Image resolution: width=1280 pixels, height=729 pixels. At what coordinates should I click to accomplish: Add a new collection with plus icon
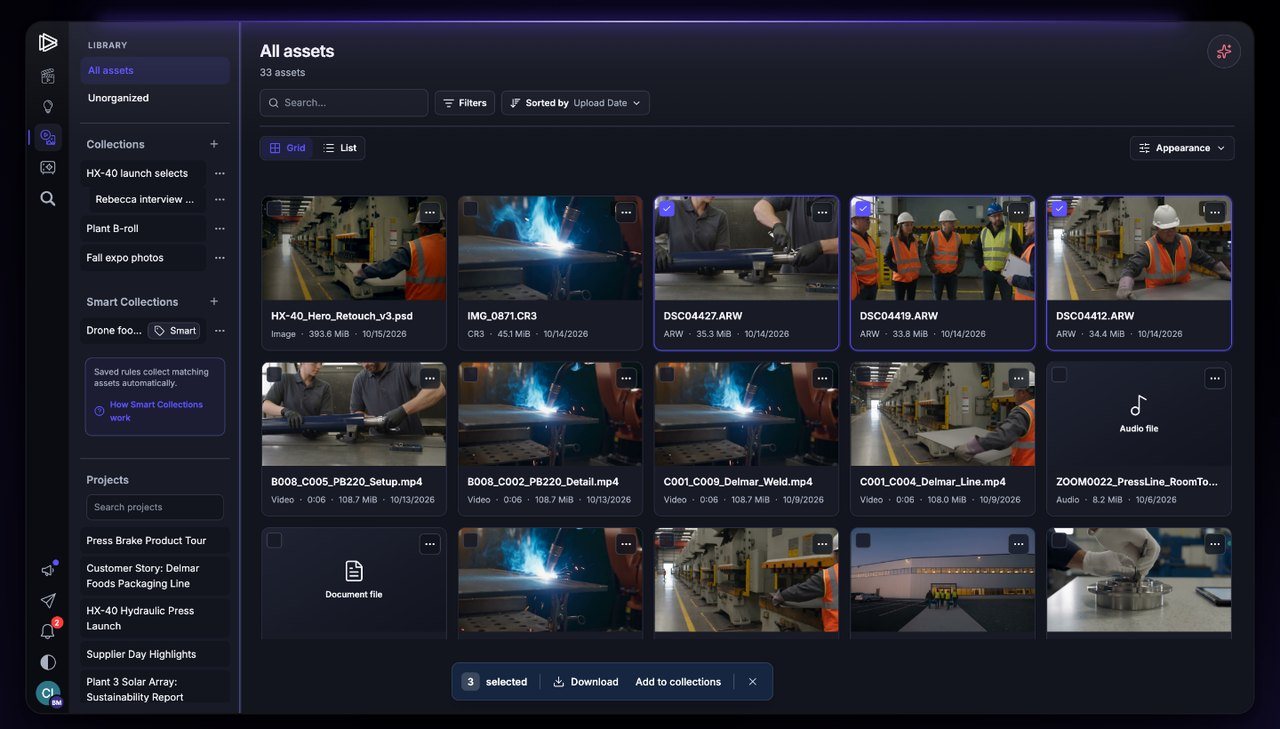pos(214,144)
